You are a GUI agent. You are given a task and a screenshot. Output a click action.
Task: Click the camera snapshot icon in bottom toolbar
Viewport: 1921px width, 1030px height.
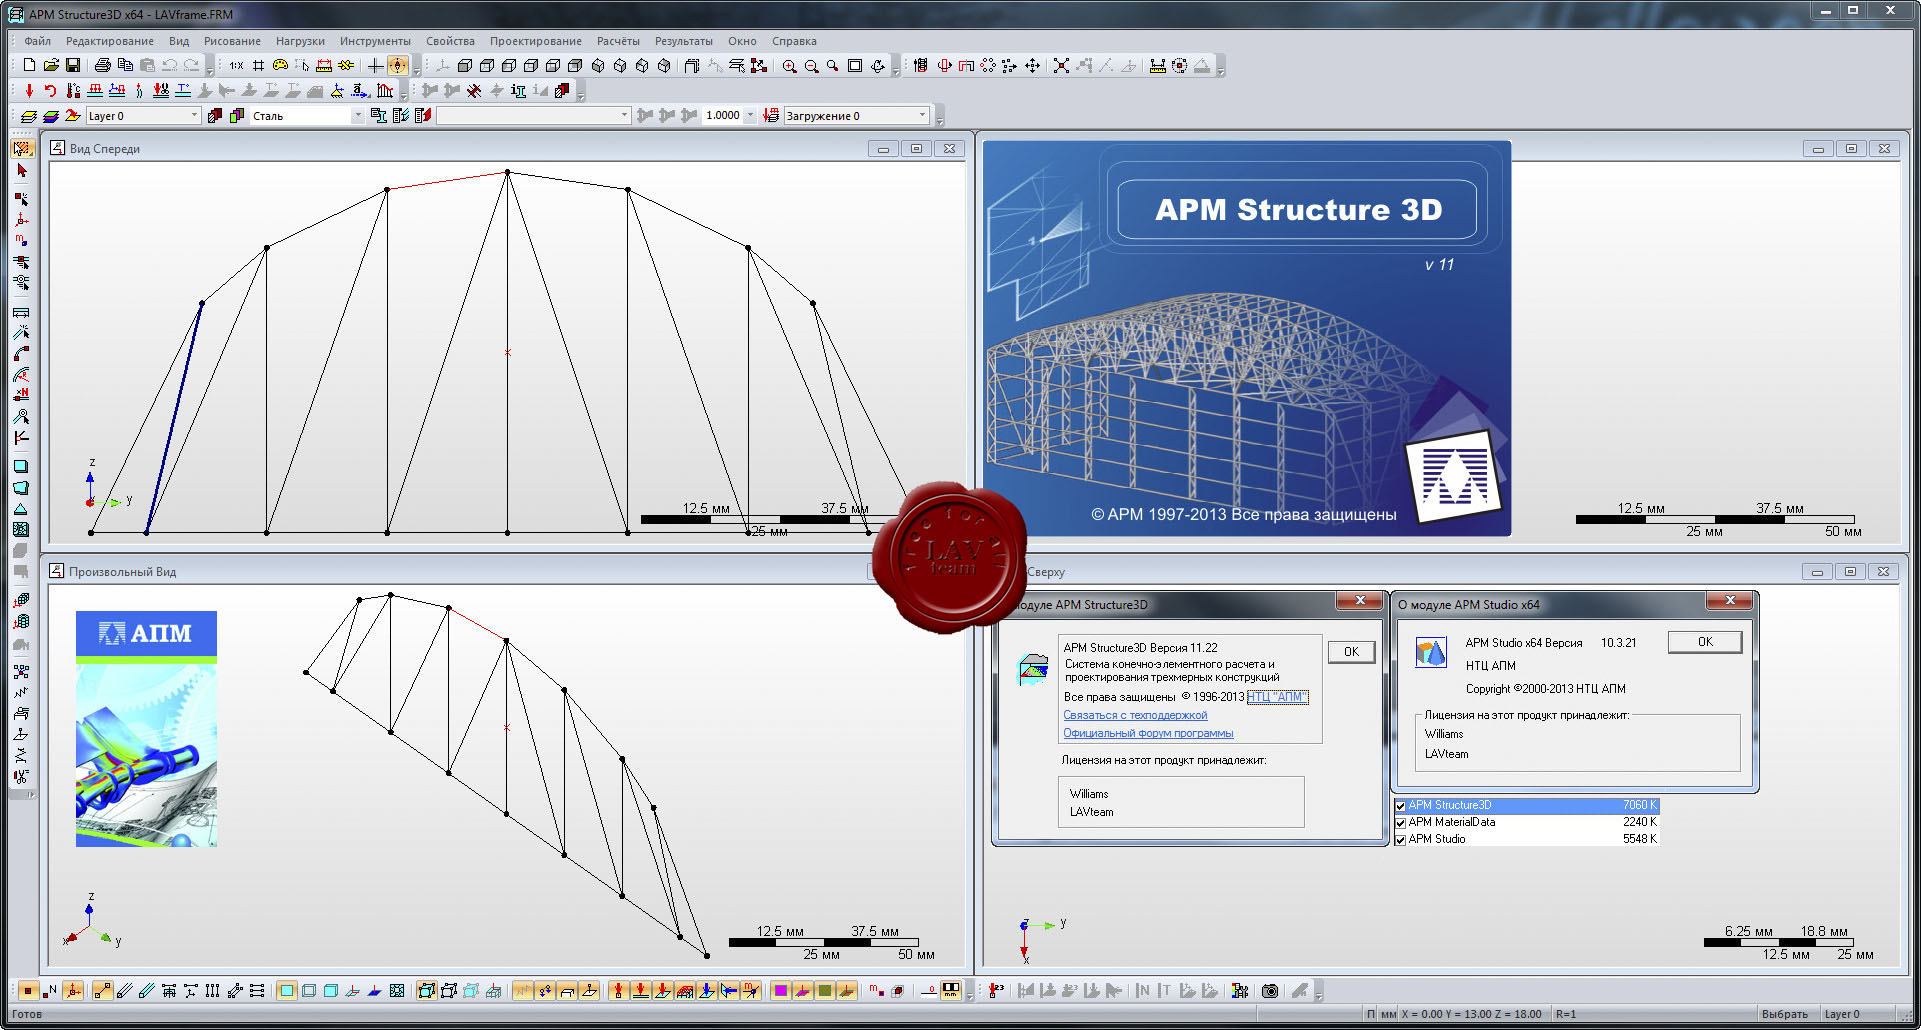(1270, 991)
